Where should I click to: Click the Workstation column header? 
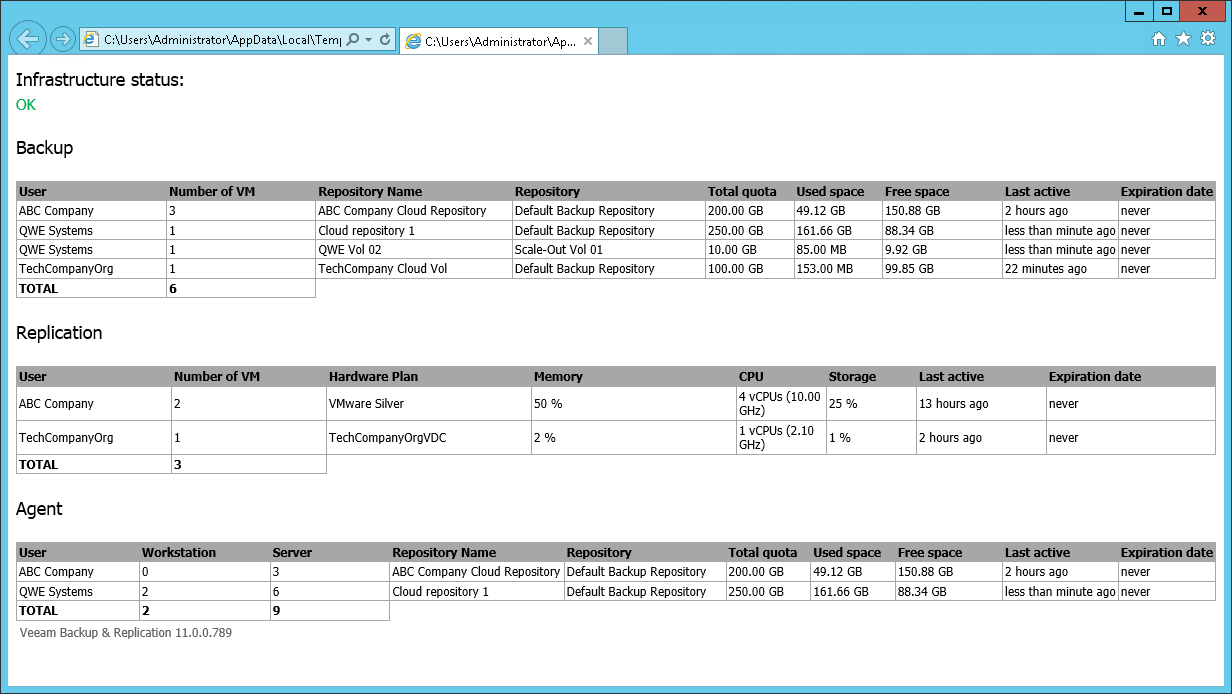point(179,553)
